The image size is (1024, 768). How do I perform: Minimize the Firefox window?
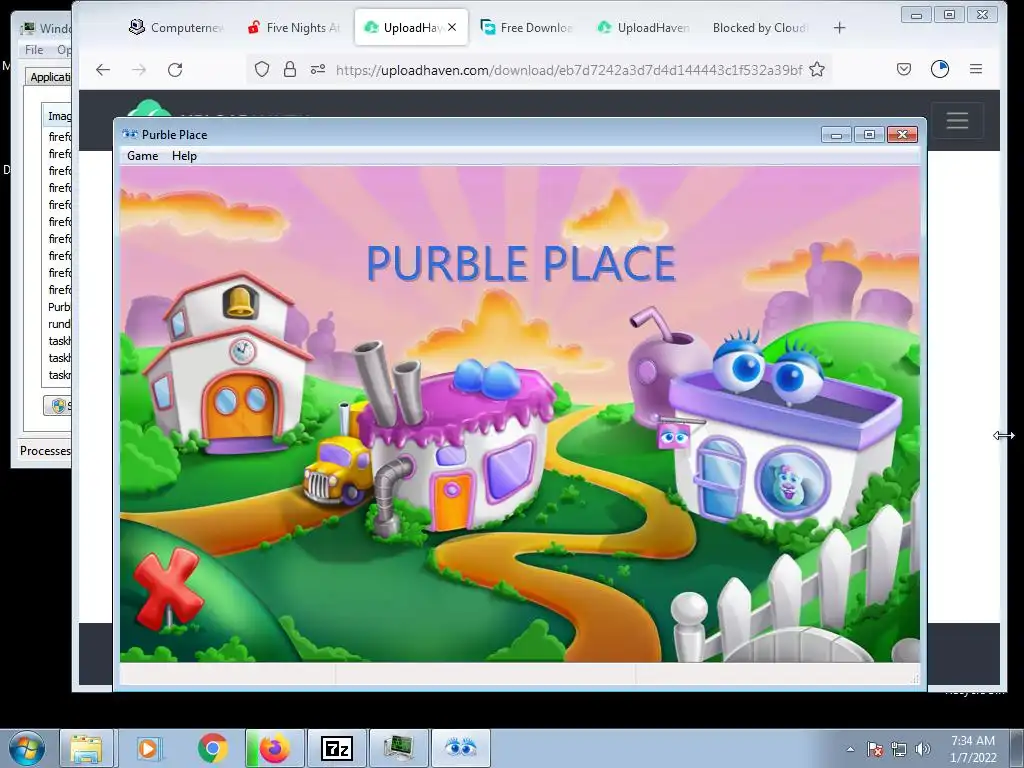(x=916, y=14)
